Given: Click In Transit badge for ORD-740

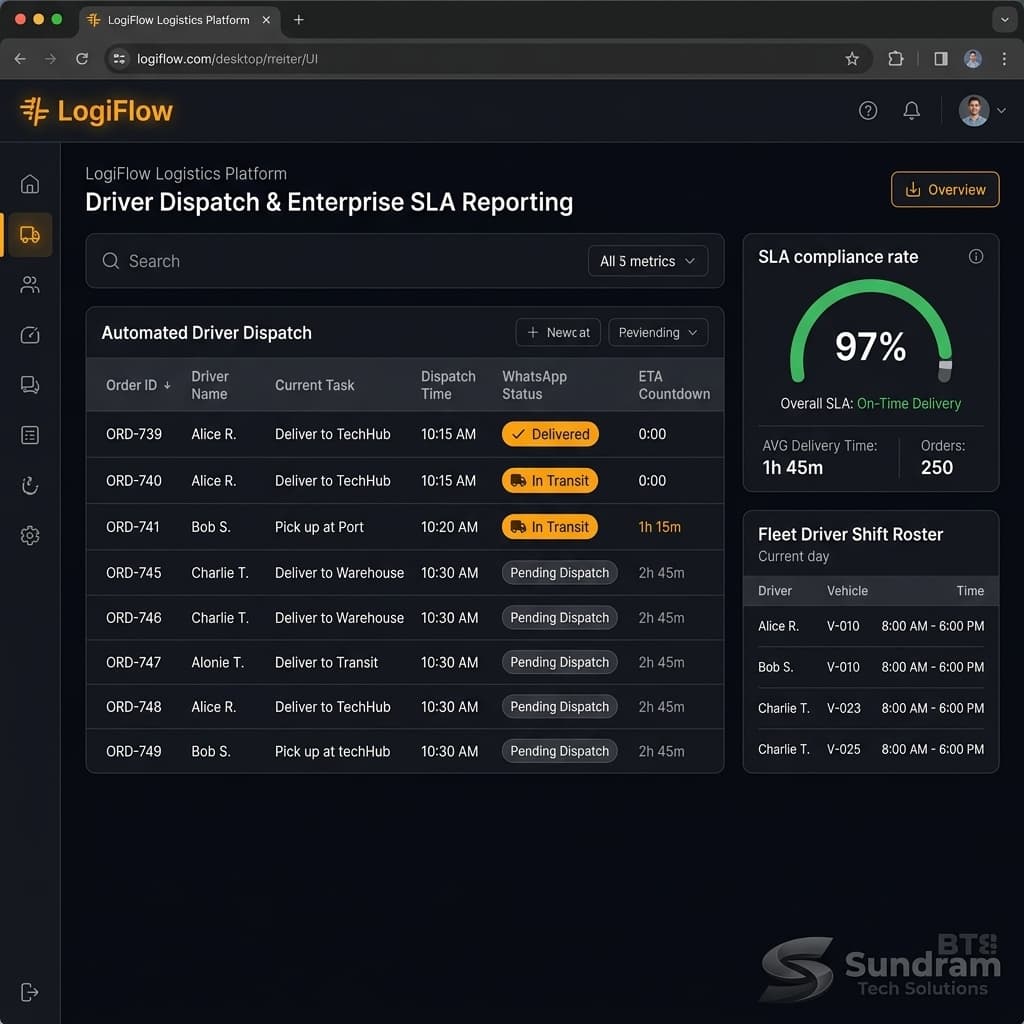Looking at the screenshot, I should coord(550,481).
